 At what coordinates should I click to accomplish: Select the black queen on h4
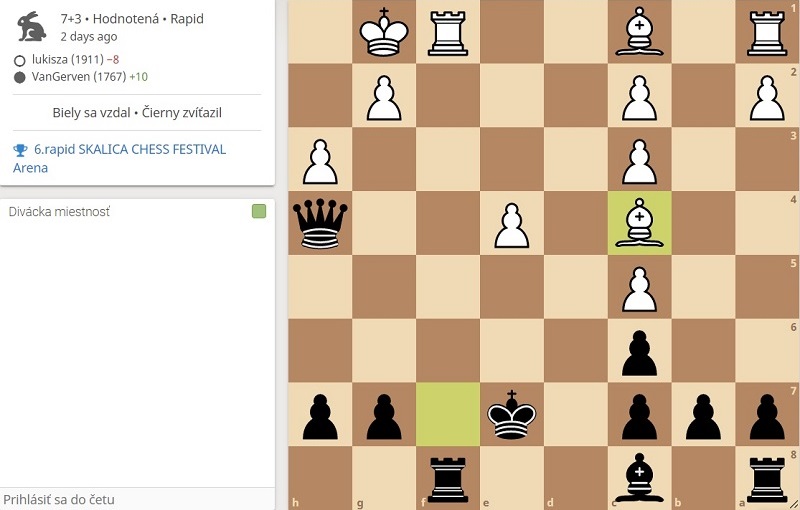[320, 223]
